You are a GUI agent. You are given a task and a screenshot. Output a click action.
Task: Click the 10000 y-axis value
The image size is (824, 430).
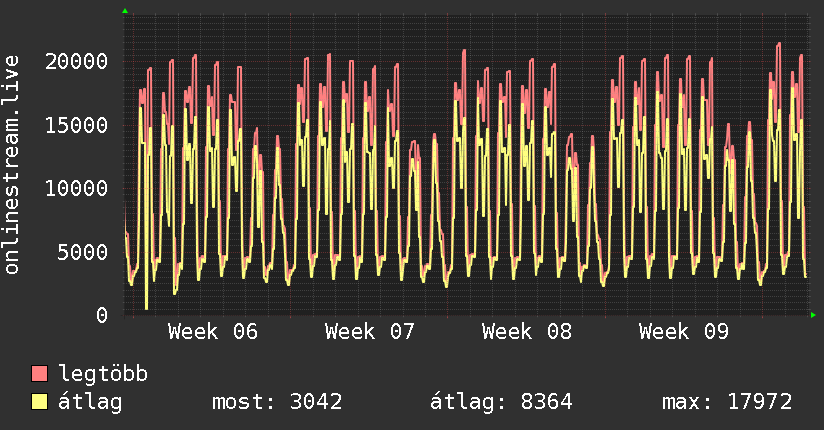click(77, 188)
